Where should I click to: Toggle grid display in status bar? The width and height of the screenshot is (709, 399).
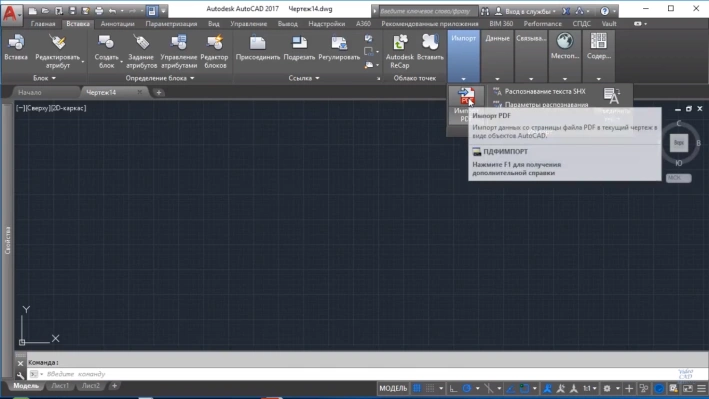417,388
